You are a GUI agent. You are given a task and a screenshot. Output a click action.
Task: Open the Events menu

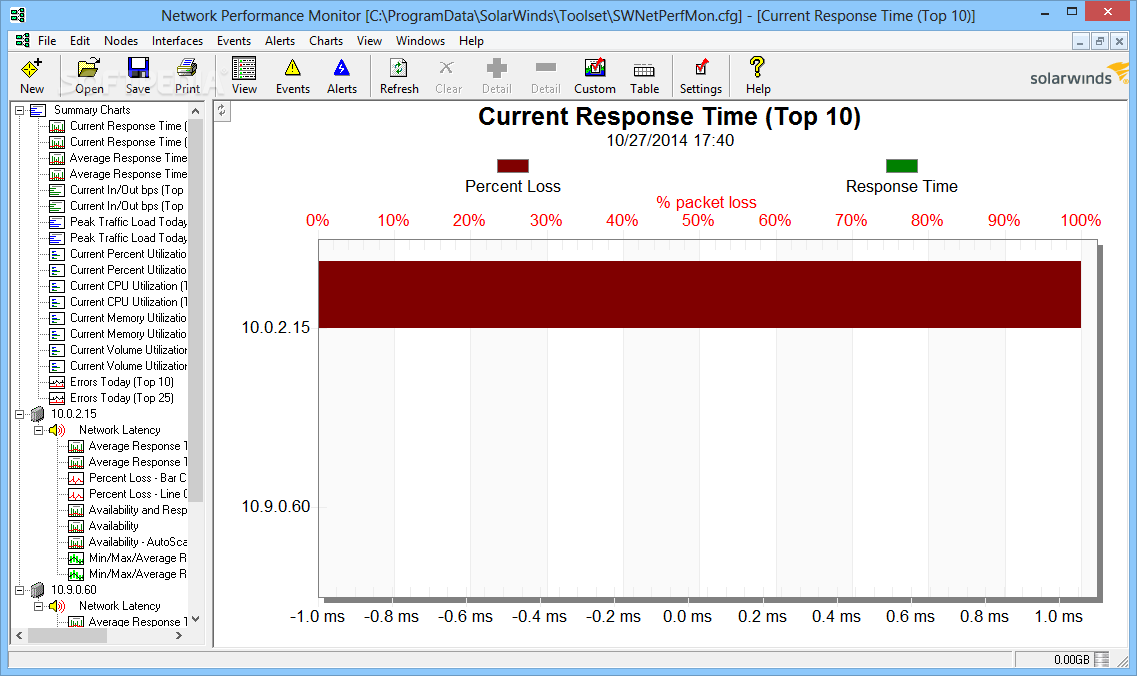click(x=233, y=41)
